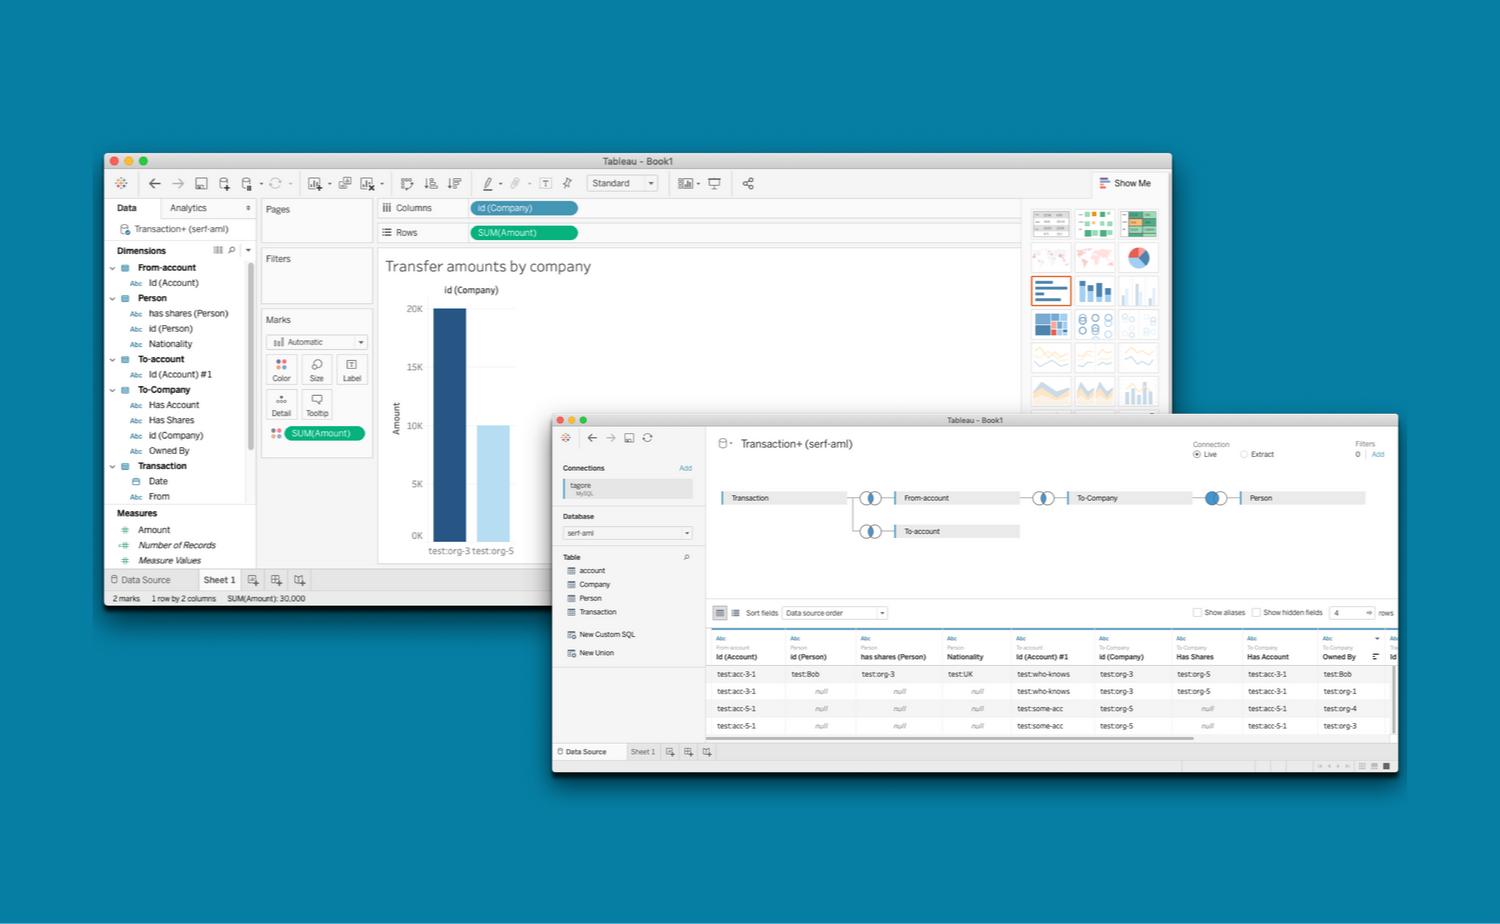The width and height of the screenshot is (1500, 924).
Task: Click the Transaction–From-account join icon
Action: [x=871, y=498]
